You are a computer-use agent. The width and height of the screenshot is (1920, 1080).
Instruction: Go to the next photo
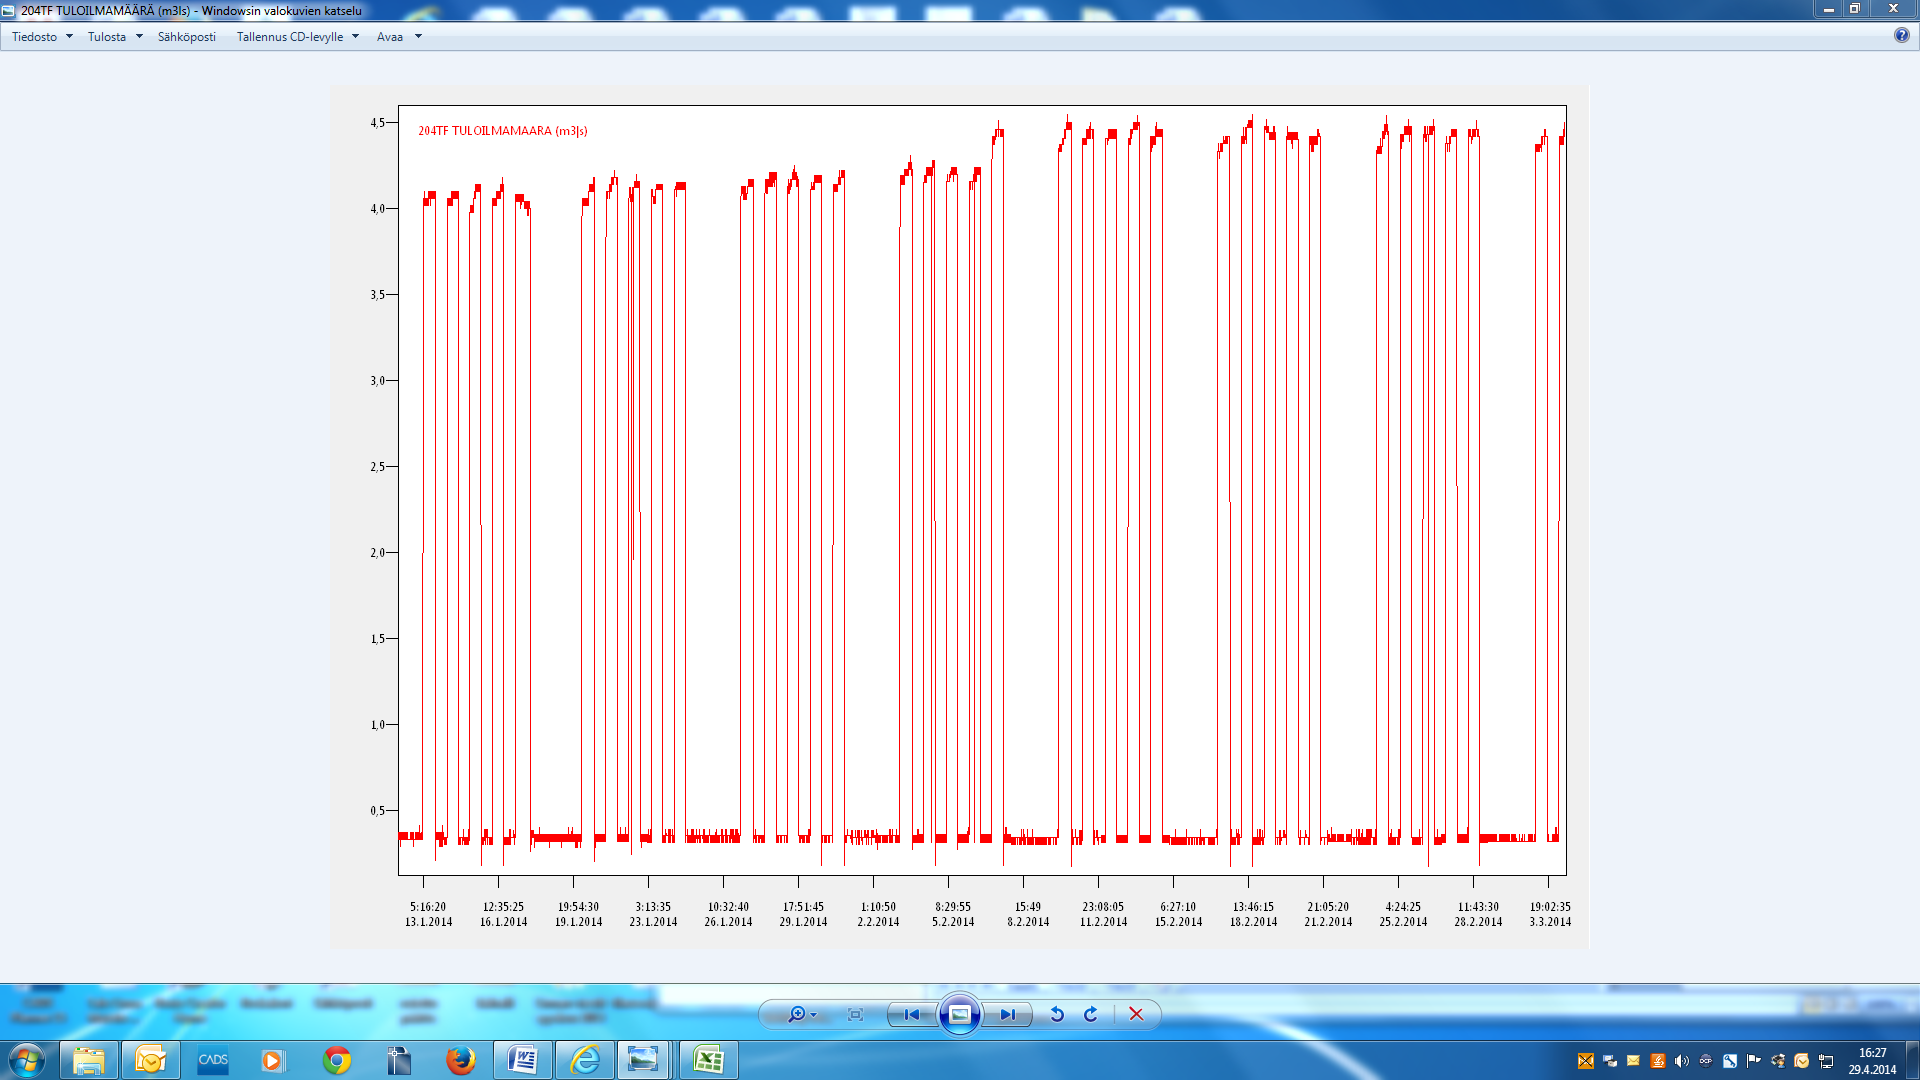[1007, 1014]
